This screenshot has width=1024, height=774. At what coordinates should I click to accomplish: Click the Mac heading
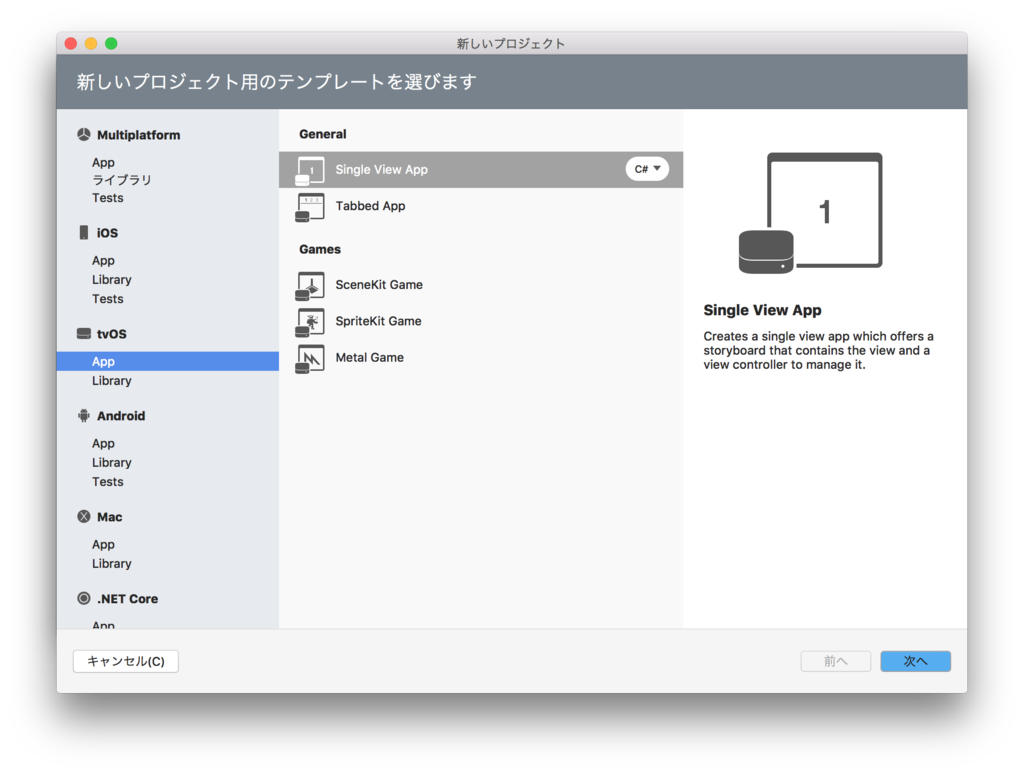(109, 517)
